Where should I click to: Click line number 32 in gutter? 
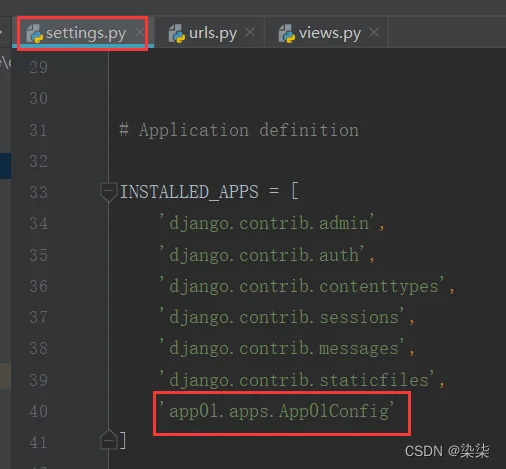point(38,161)
